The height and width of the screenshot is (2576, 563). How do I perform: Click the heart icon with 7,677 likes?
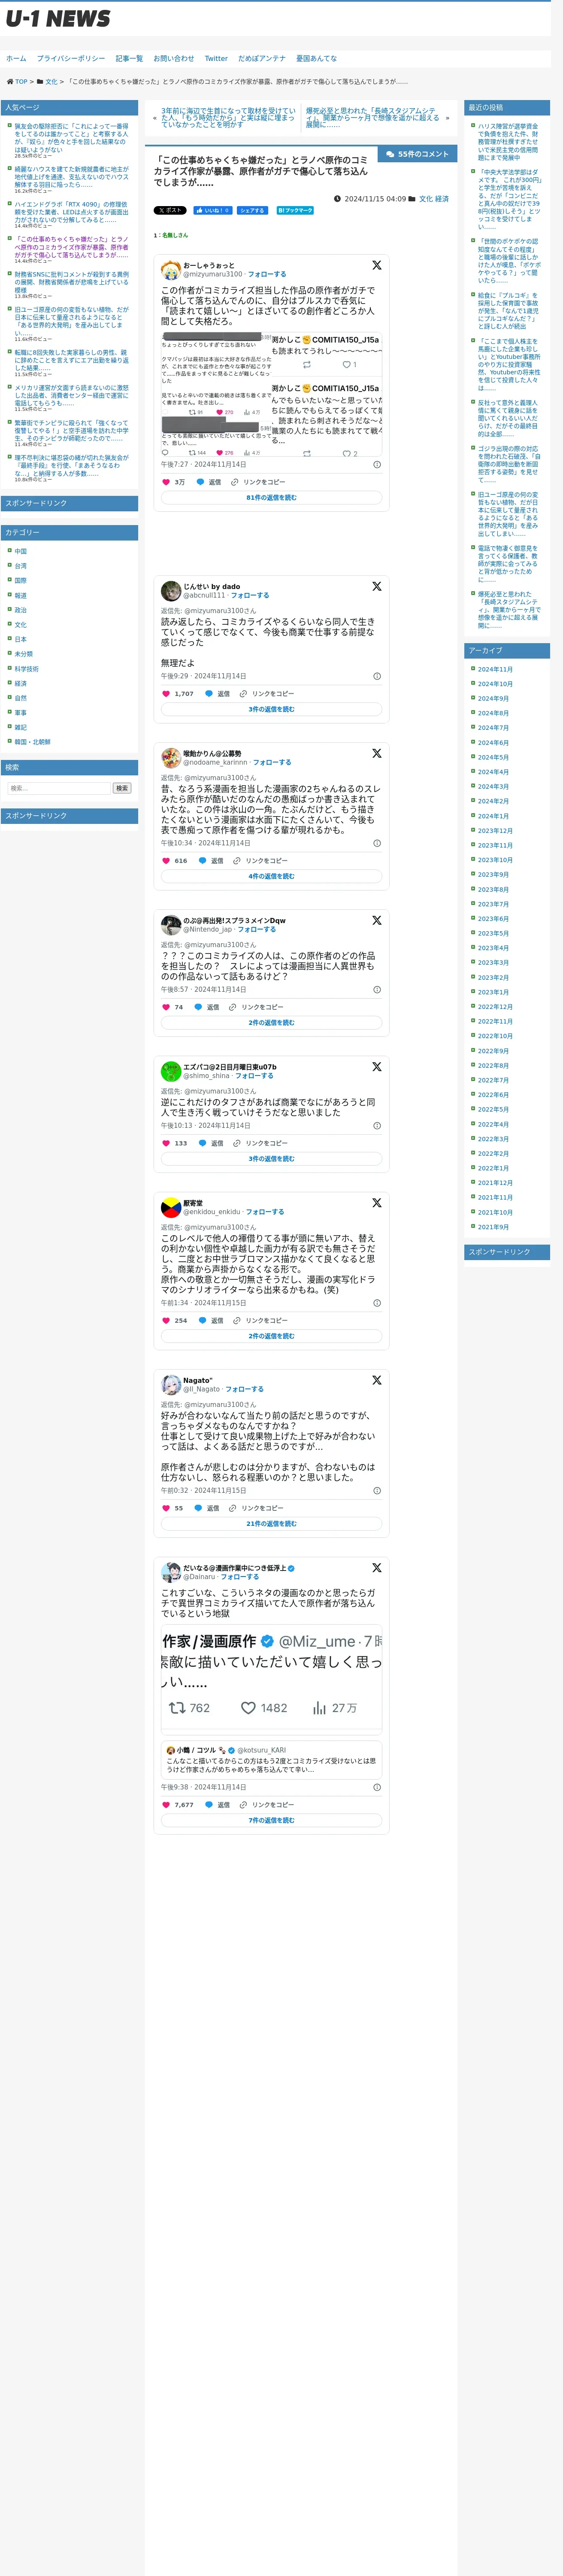coord(166,1805)
